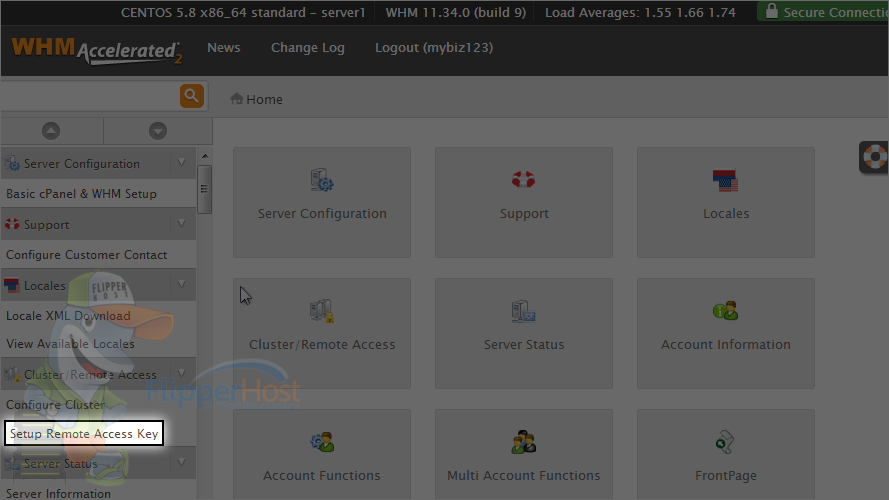
Task: Click the WHM 11.34.0 (build 9) text
Action: point(456,12)
